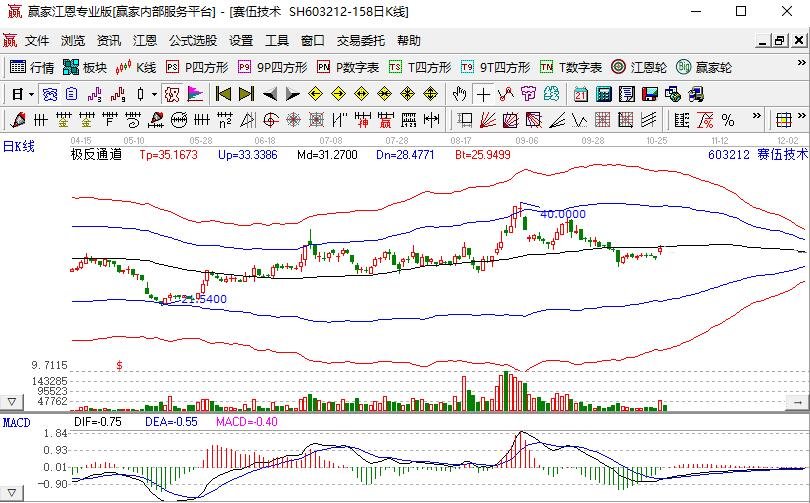Click the yellow-centered grid icon
Screen dimensions: 810x503
coord(784,120)
